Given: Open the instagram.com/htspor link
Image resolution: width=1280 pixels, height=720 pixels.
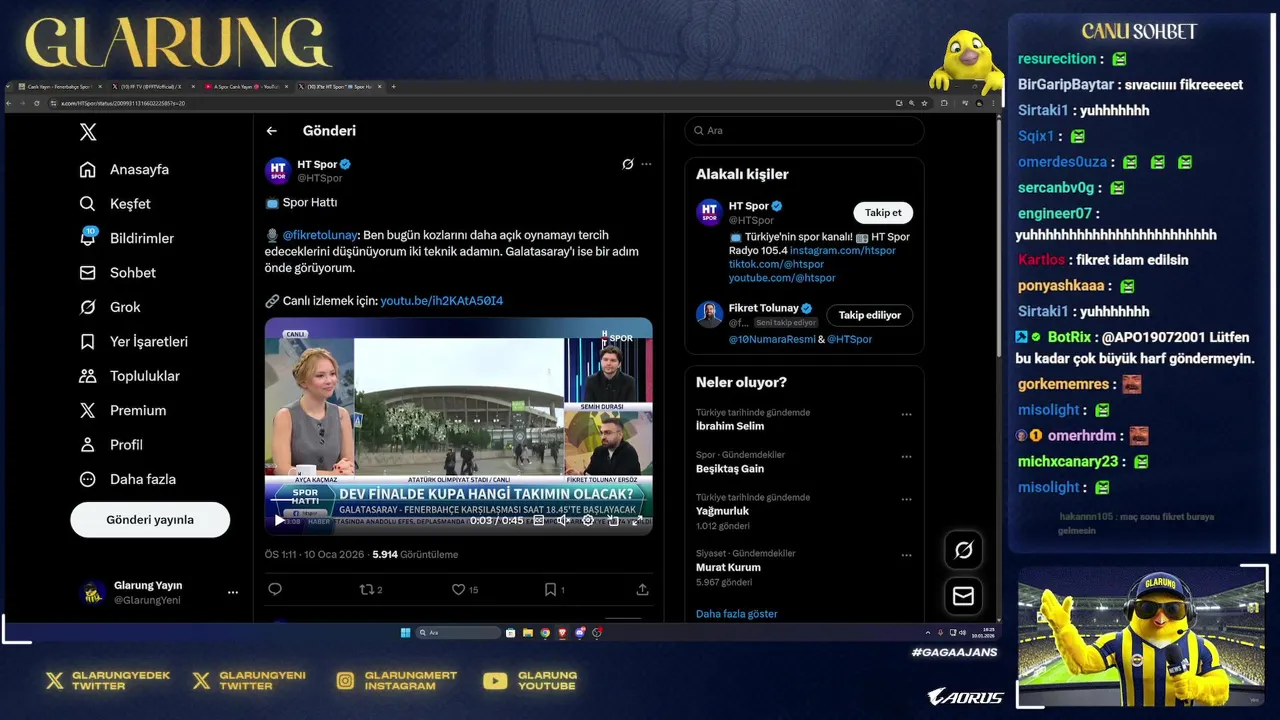Looking at the screenshot, I should click(x=843, y=250).
